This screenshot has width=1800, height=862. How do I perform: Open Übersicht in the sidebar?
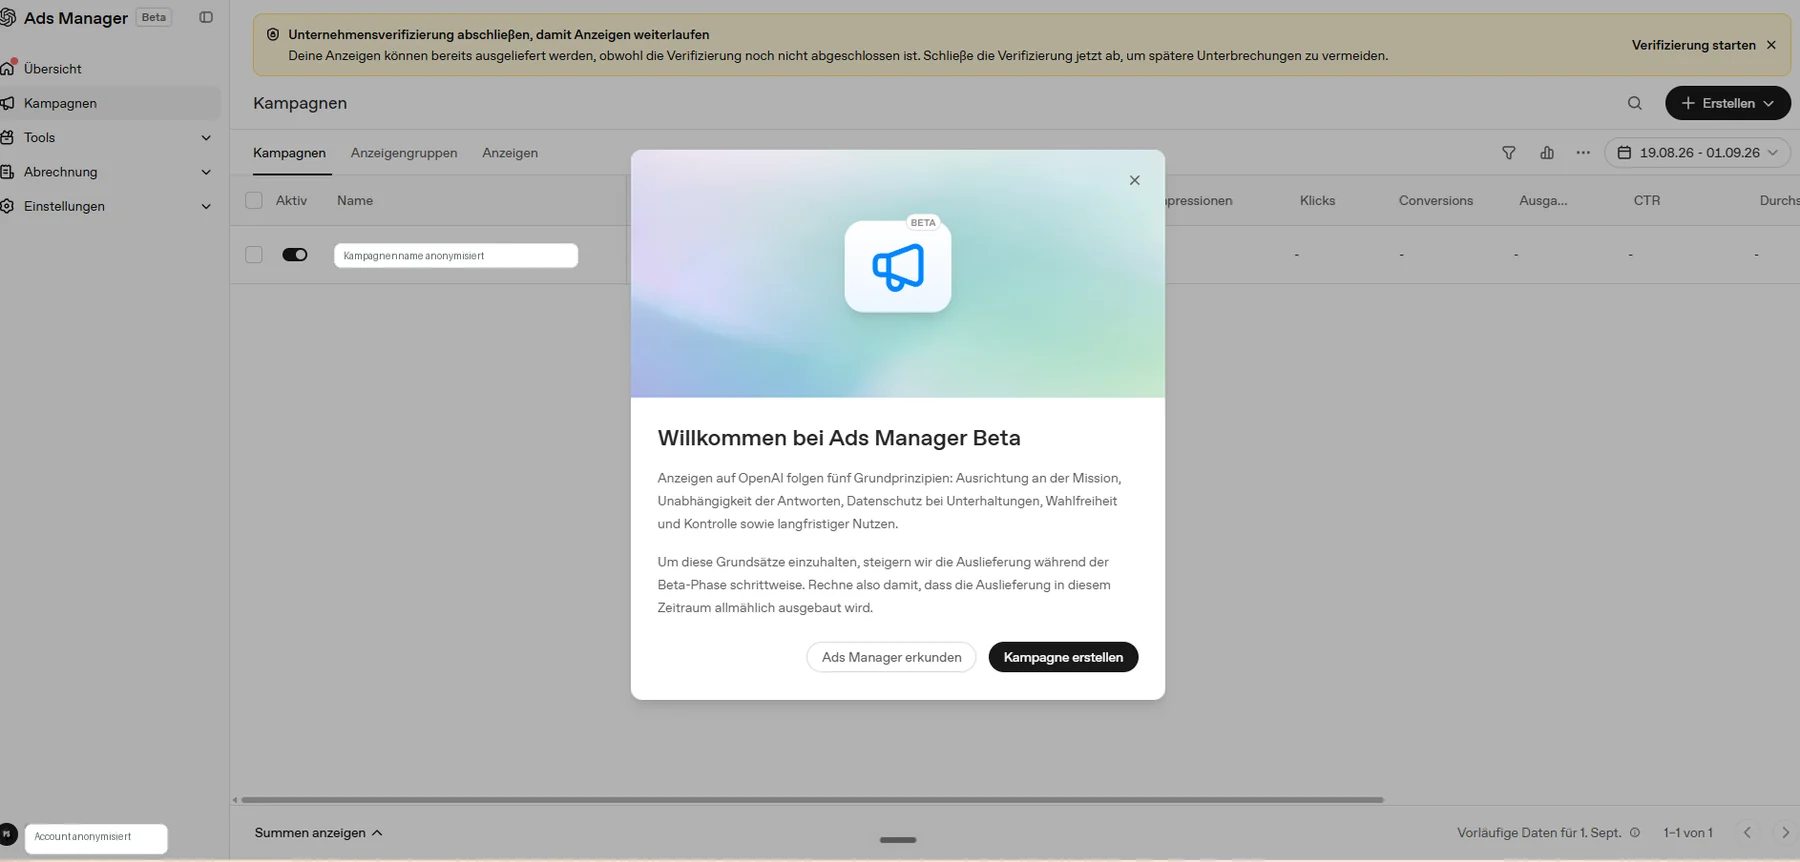coord(53,69)
